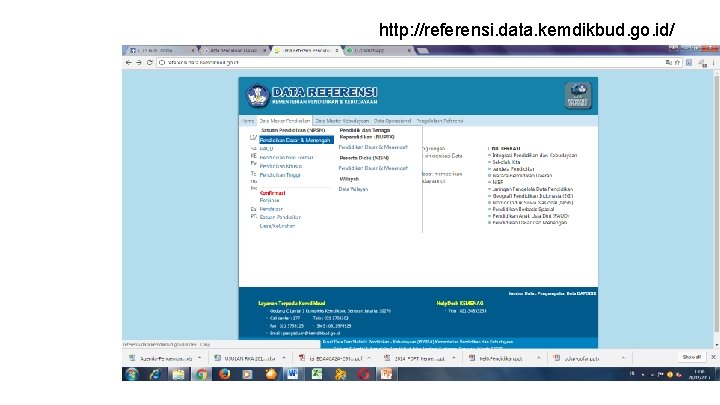Select Pendidikan Non Formal in the dropdown
Viewport: 720px width, 405px height.
coord(286,158)
